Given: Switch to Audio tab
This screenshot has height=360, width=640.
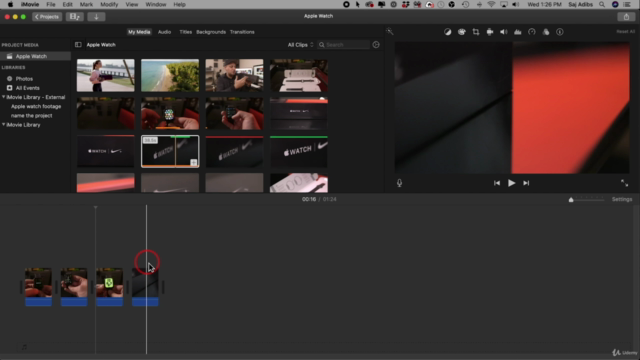Looking at the screenshot, I should click(x=164, y=32).
